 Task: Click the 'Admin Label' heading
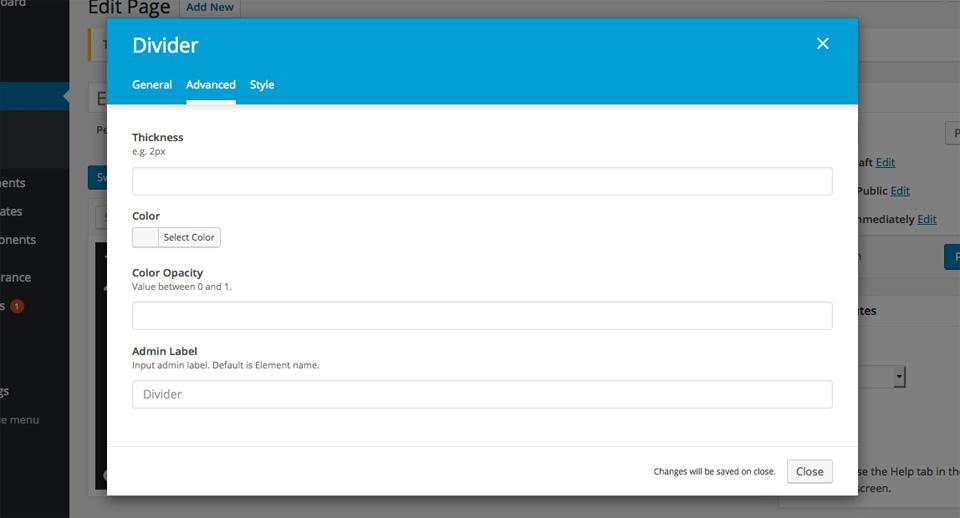click(x=164, y=351)
